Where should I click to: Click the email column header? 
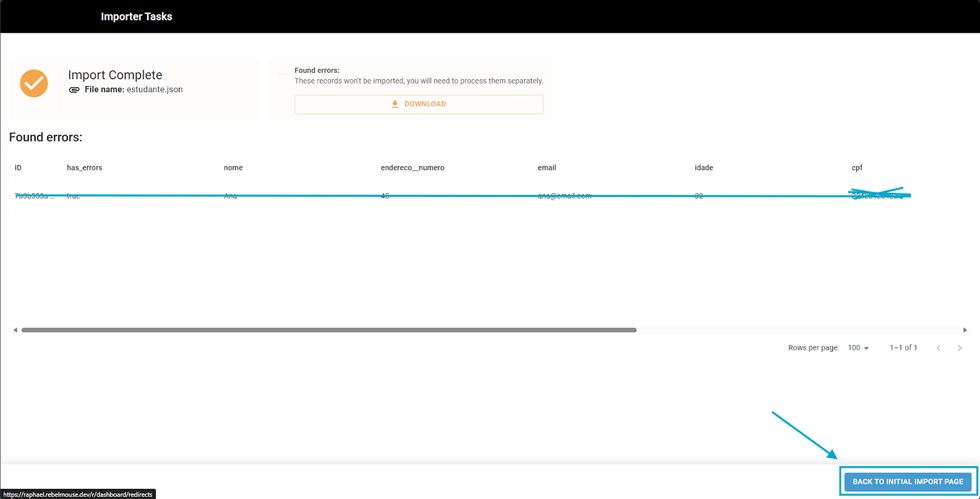[x=546, y=168]
